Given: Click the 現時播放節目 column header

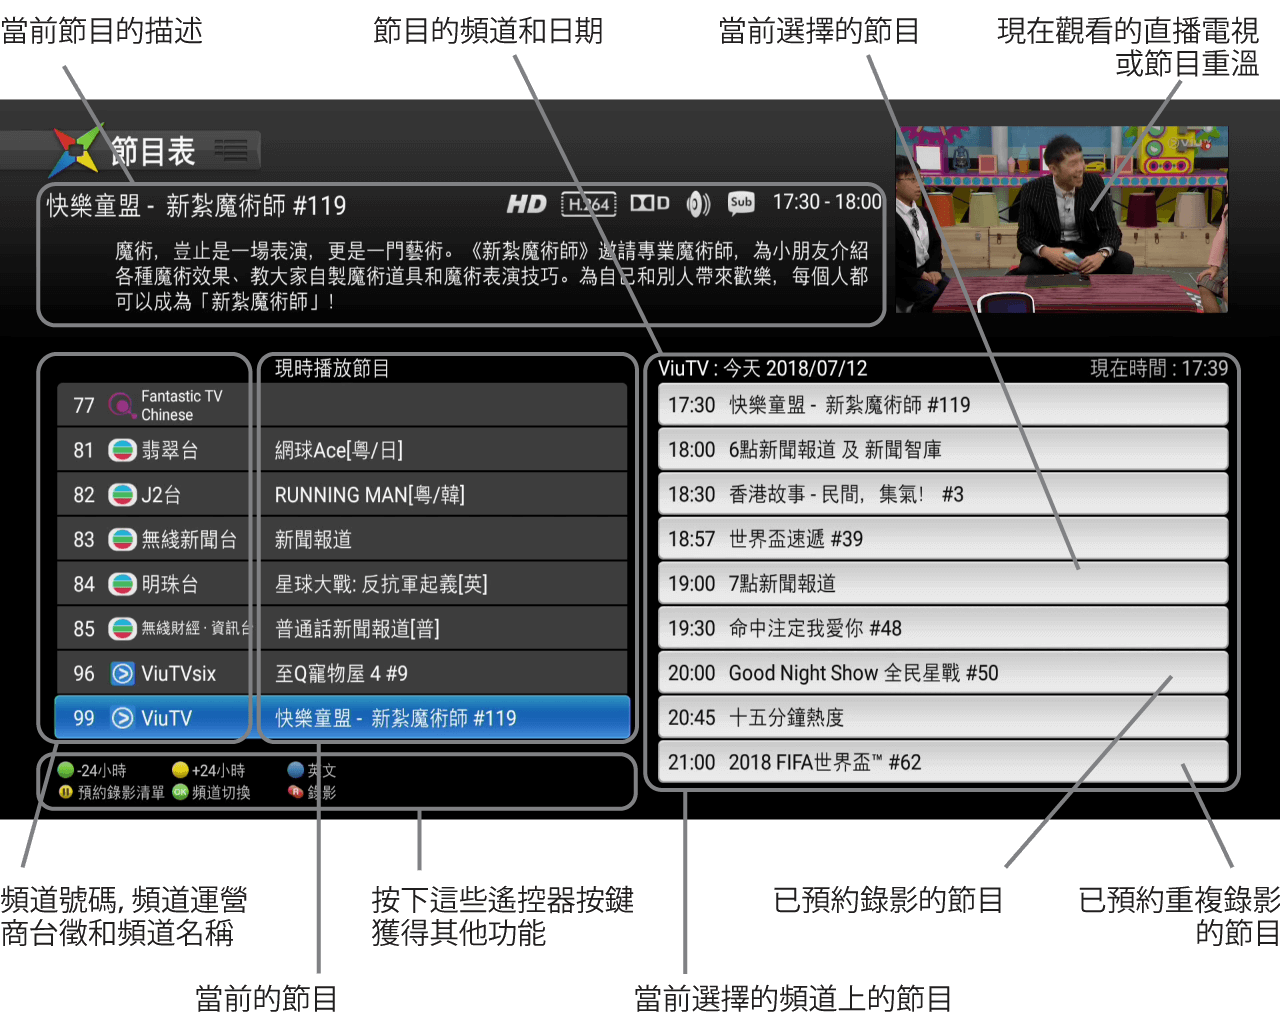Looking at the screenshot, I should [x=332, y=368].
